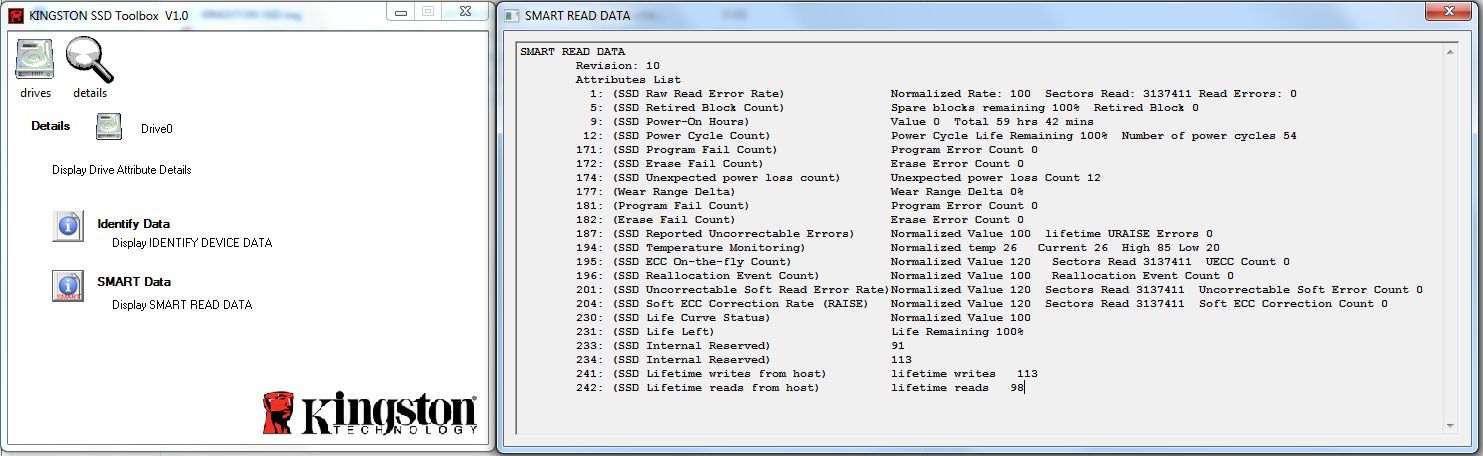Click the drives label
Screen dimensions: 1483x456
(35, 93)
